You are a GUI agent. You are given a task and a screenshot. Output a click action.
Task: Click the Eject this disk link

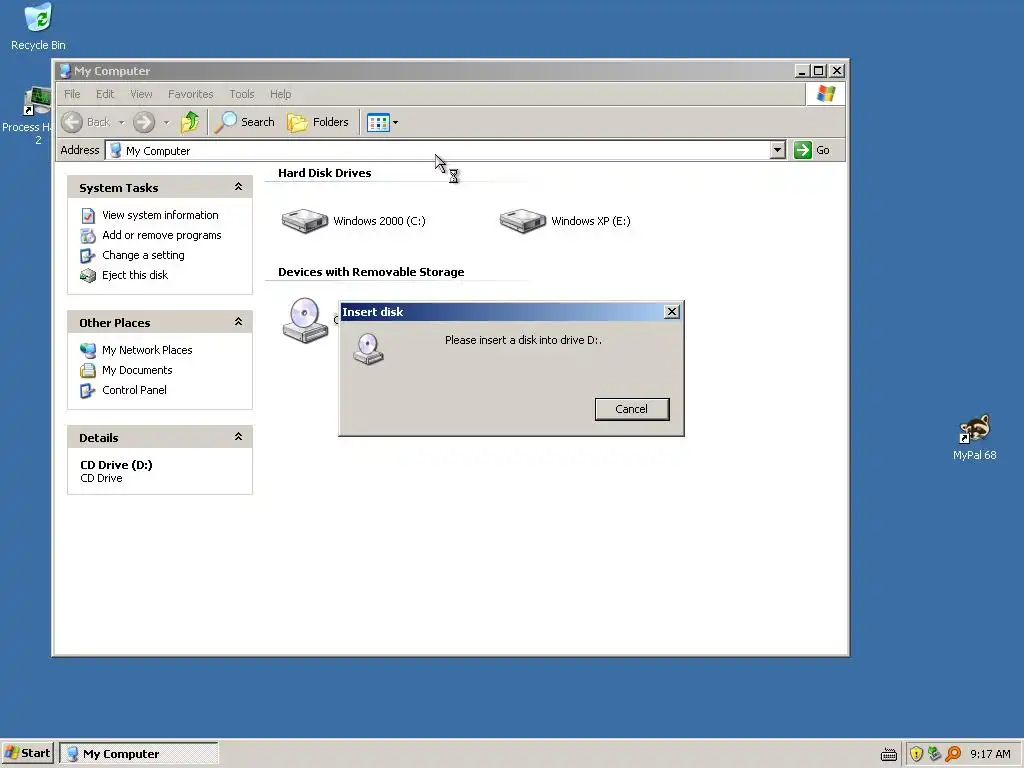point(135,276)
